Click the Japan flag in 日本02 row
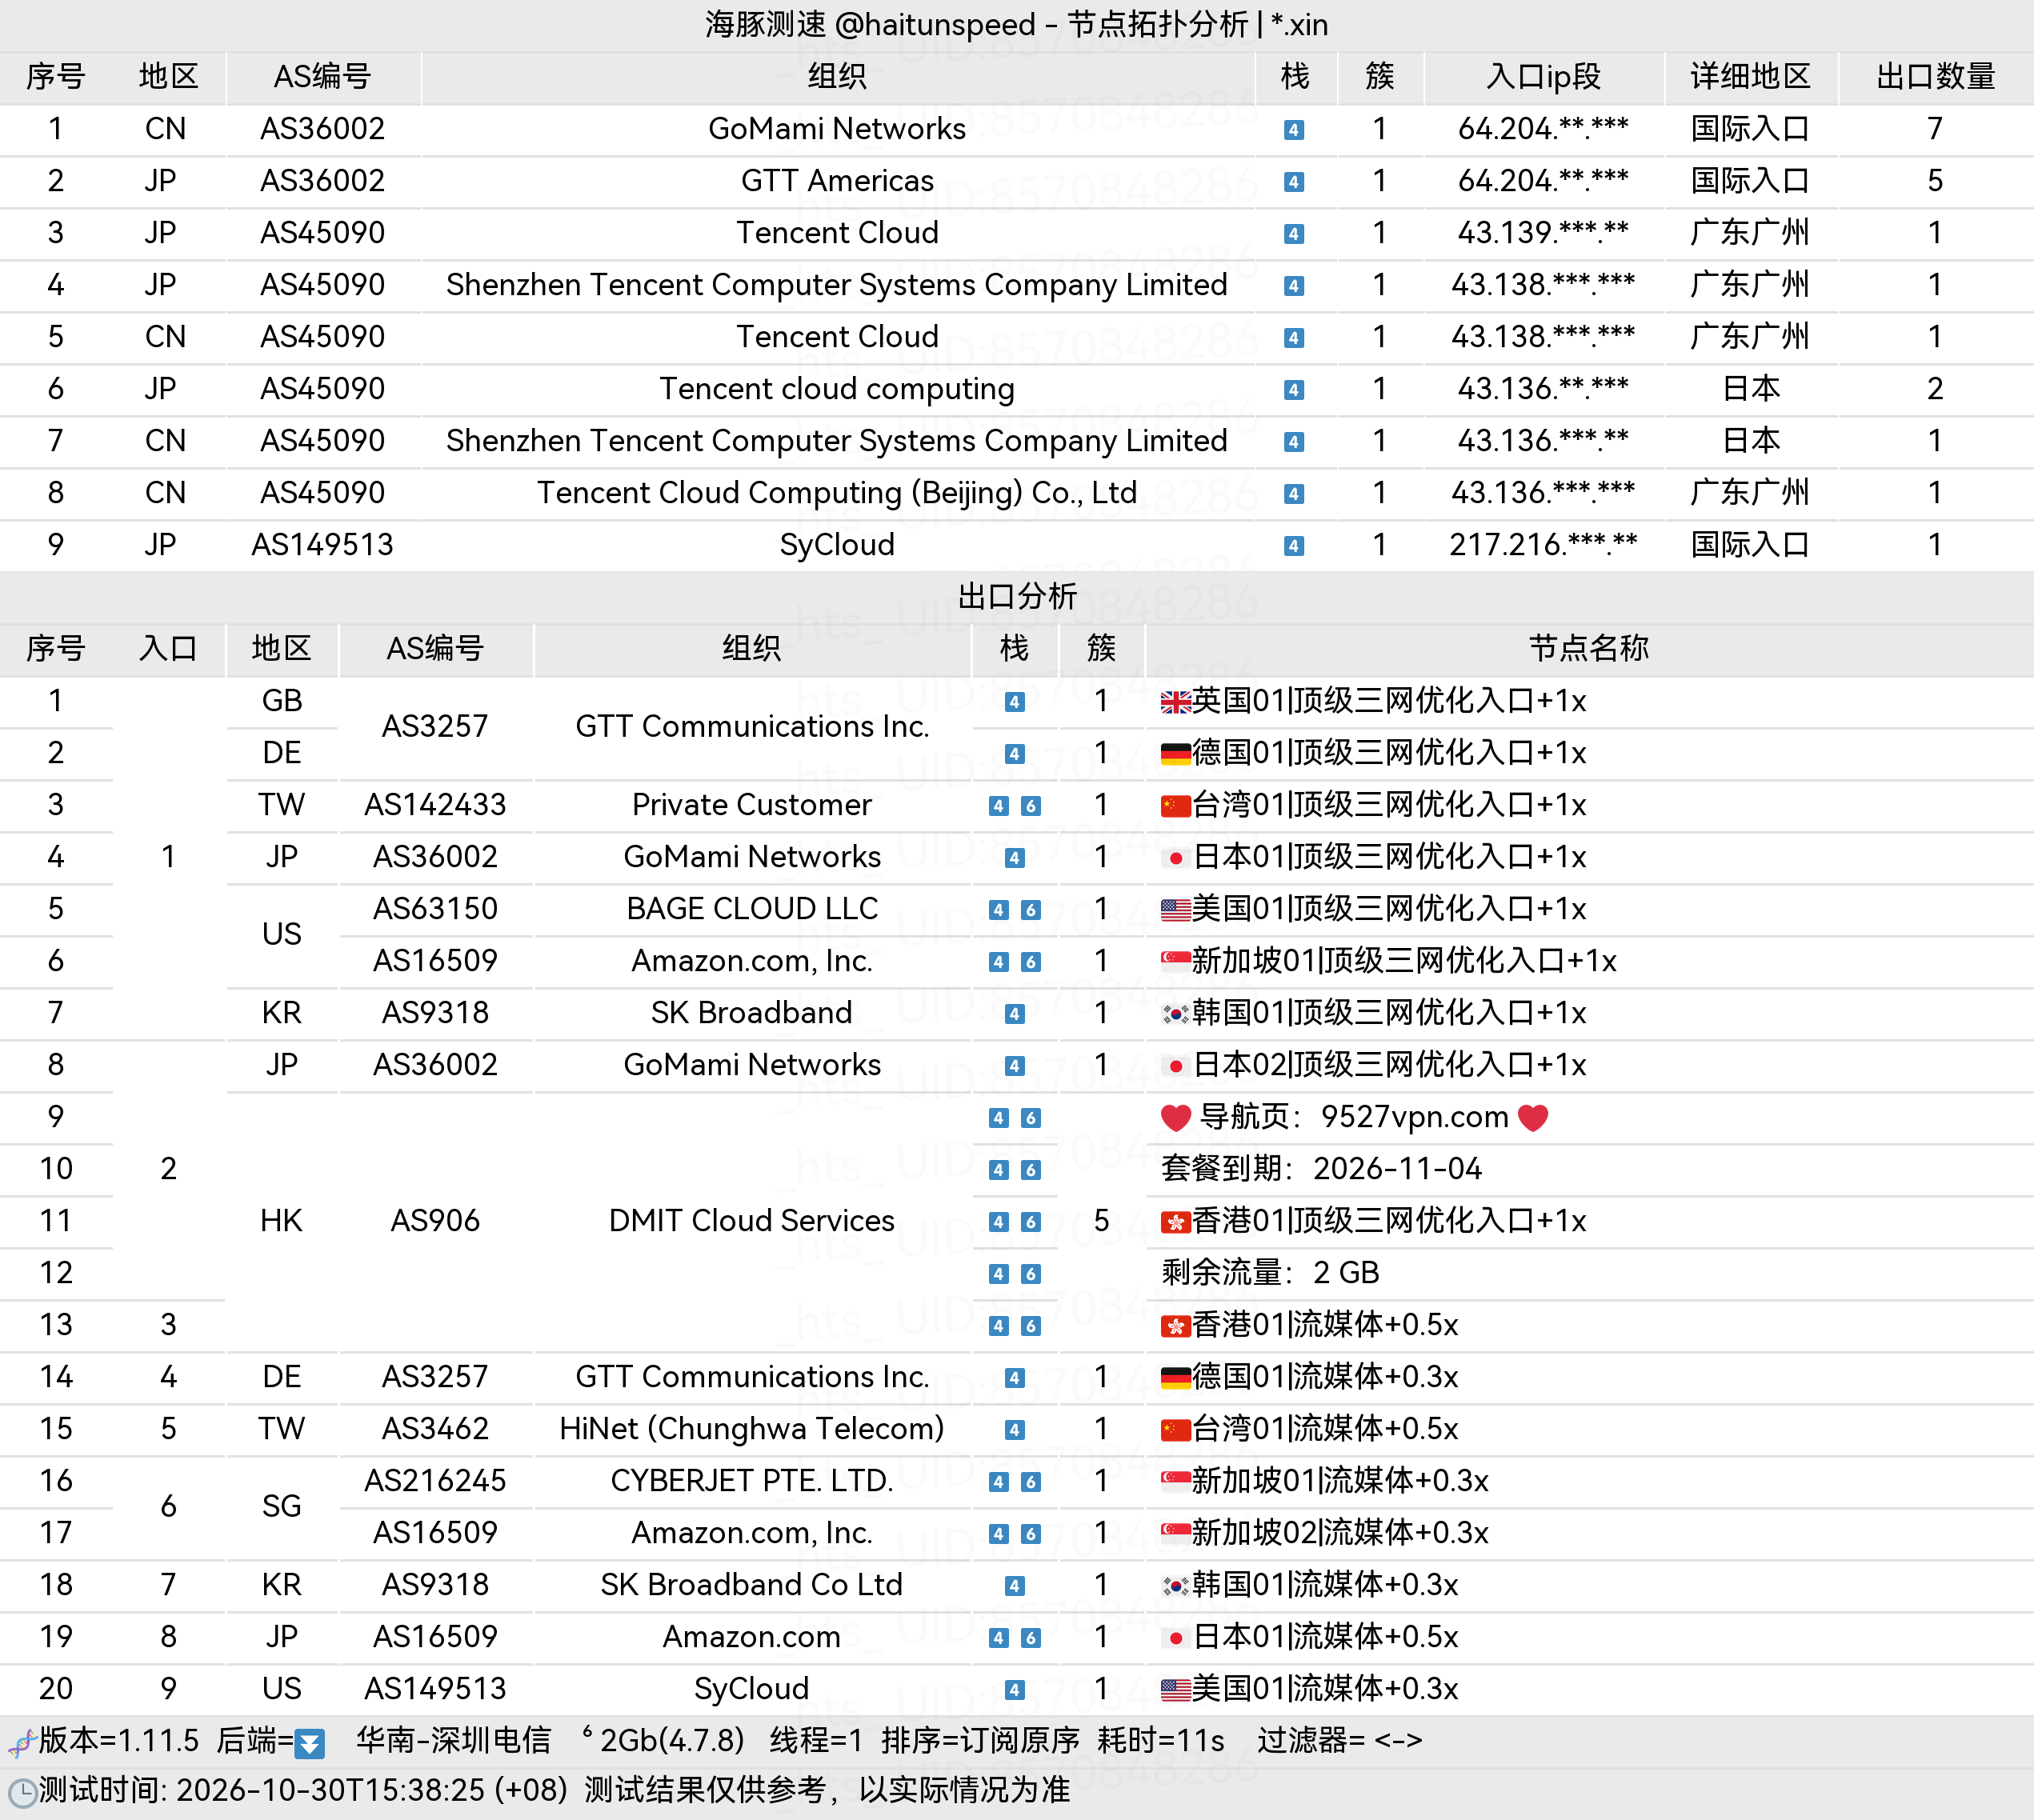 pos(1176,1067)
